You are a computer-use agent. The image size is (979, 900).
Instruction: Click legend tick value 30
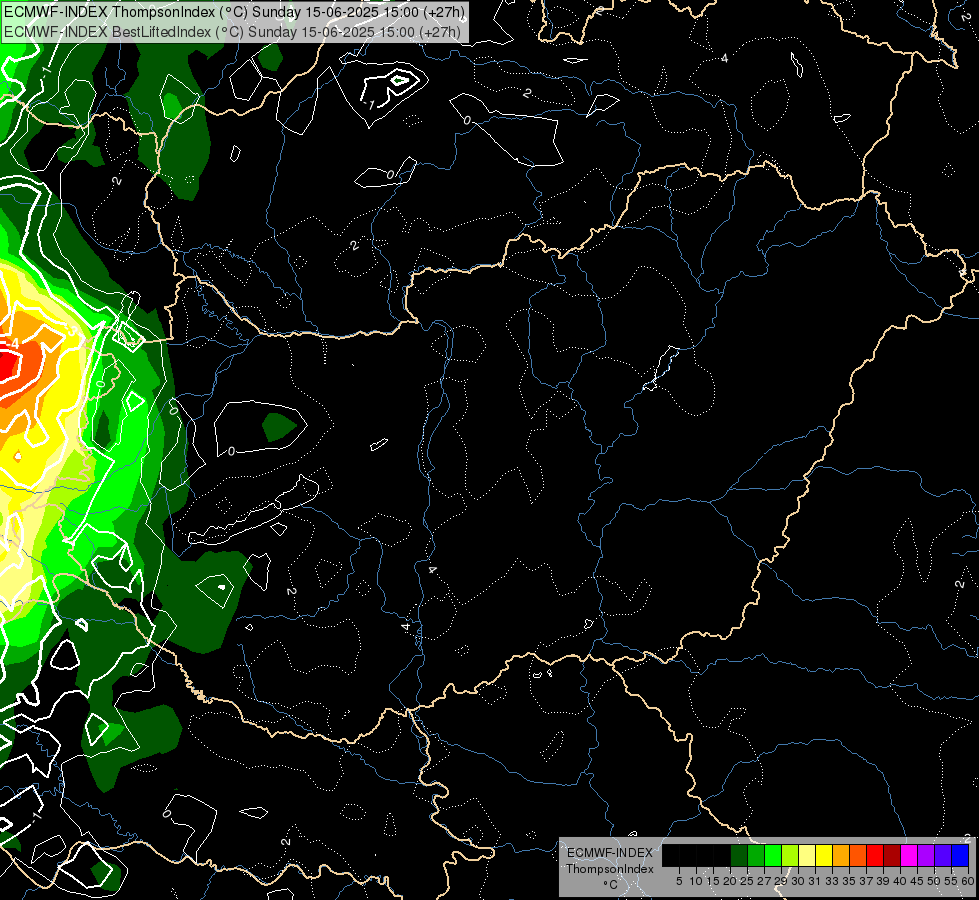click(798, 881)
